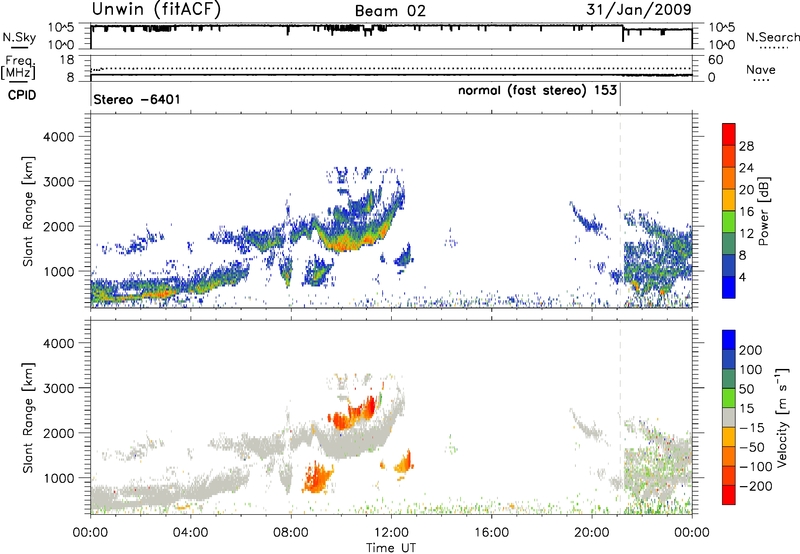This screenshot has height=554, width=800.
Task: Click the grey -15 to 15 Velocity bar segment
Action: (x=729, y=417)
